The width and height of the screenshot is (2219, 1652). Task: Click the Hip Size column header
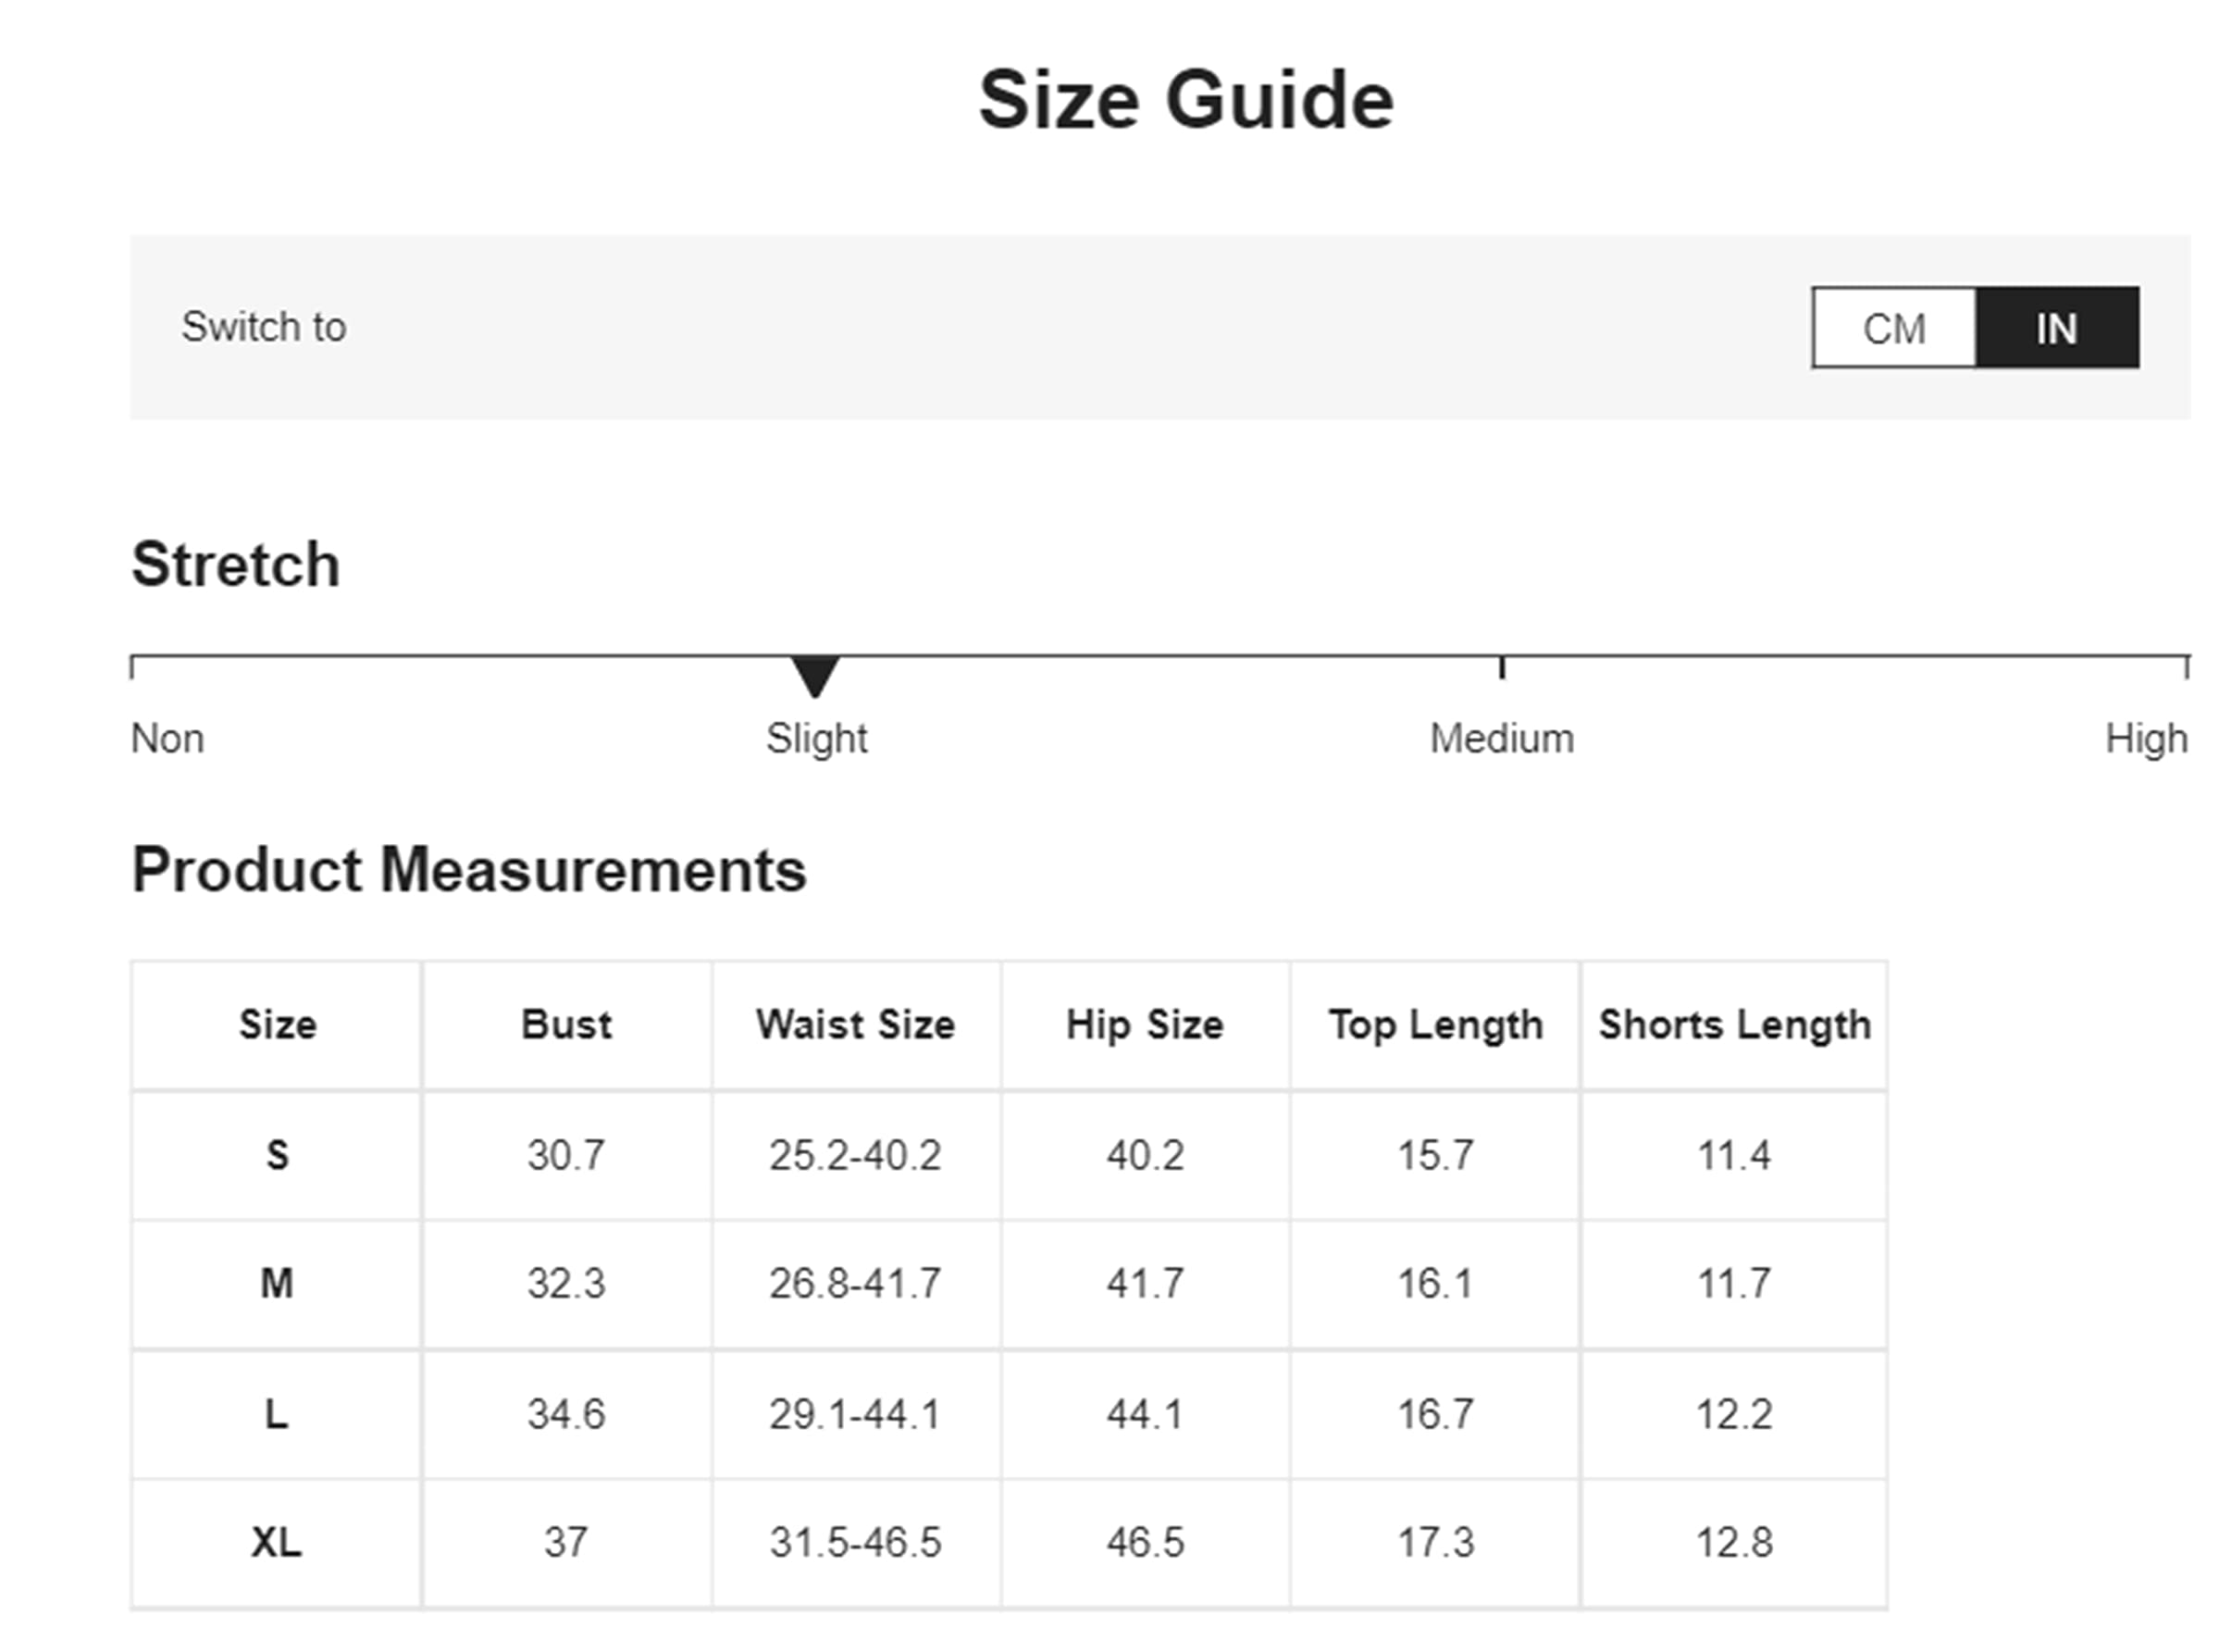1144,1025
